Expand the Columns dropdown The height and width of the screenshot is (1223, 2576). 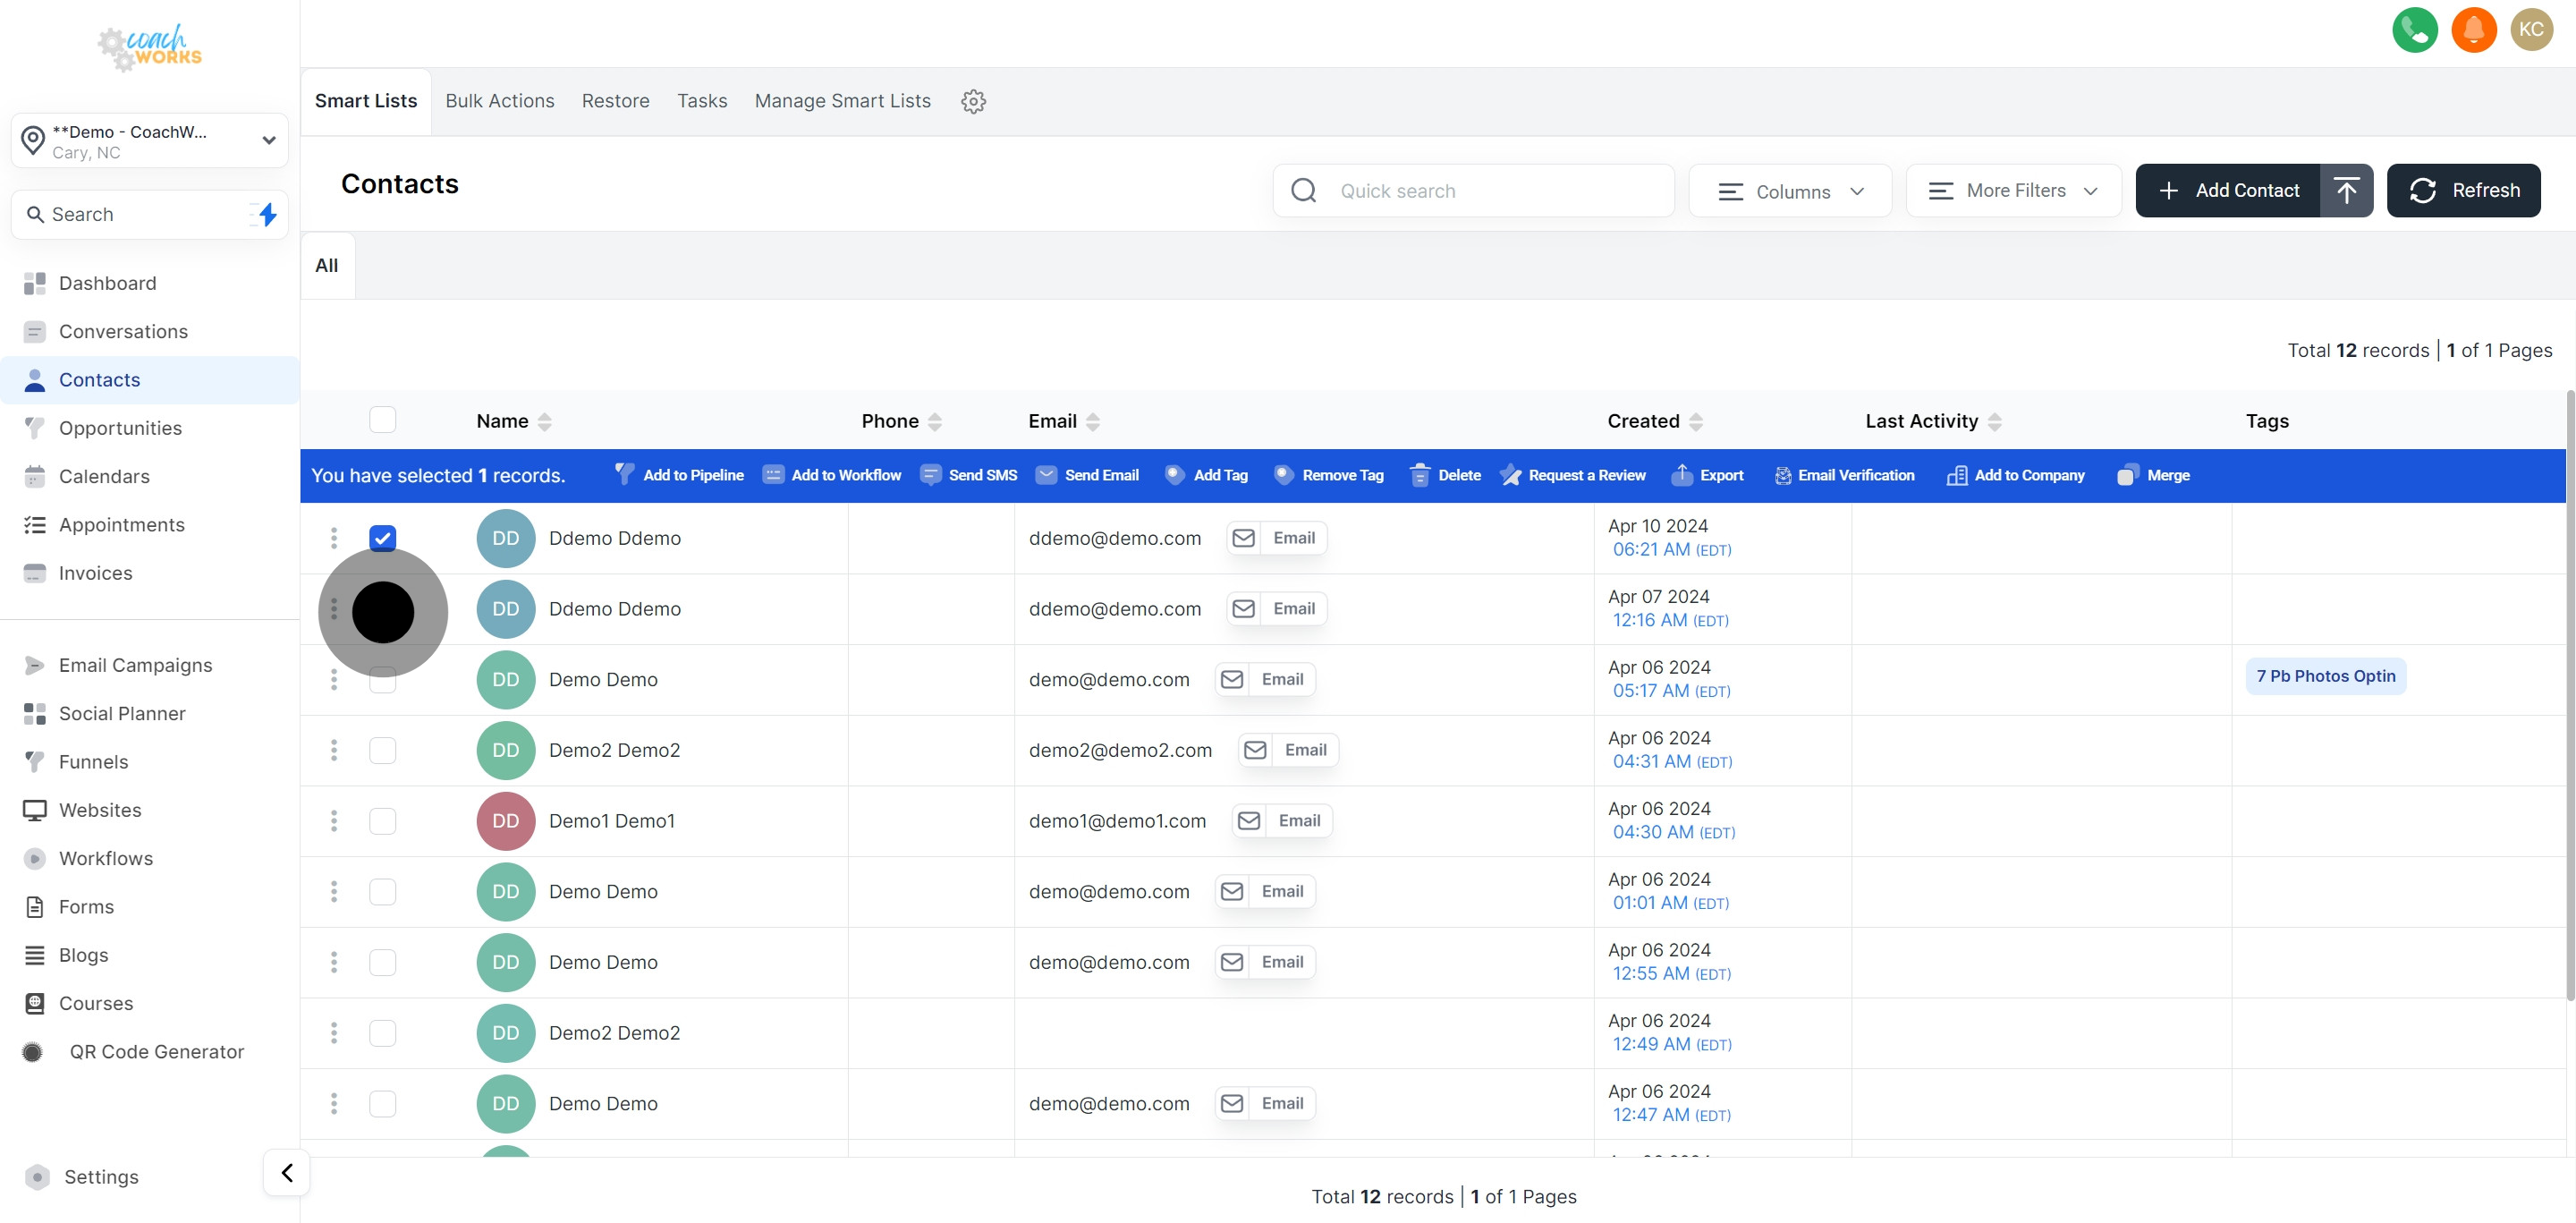(1790, 191)
